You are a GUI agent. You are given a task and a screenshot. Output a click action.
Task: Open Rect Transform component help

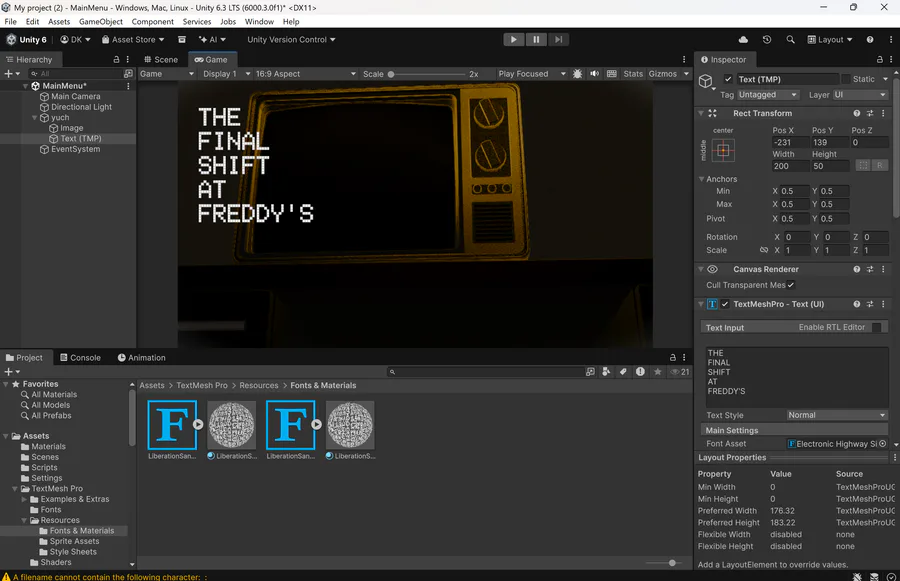[856, 113]
